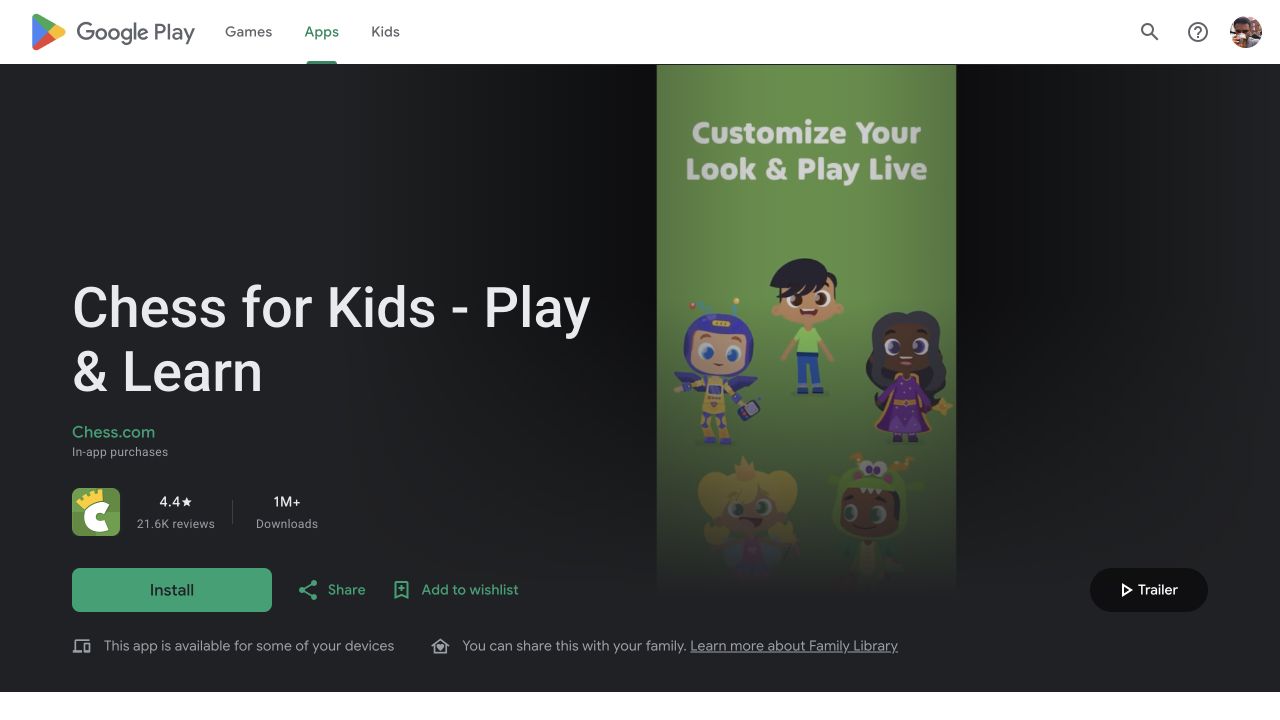This screenshot has height=720, width=1280.
Task: Open the Help center question-mark icon
Action: (x=1198, y=32)
